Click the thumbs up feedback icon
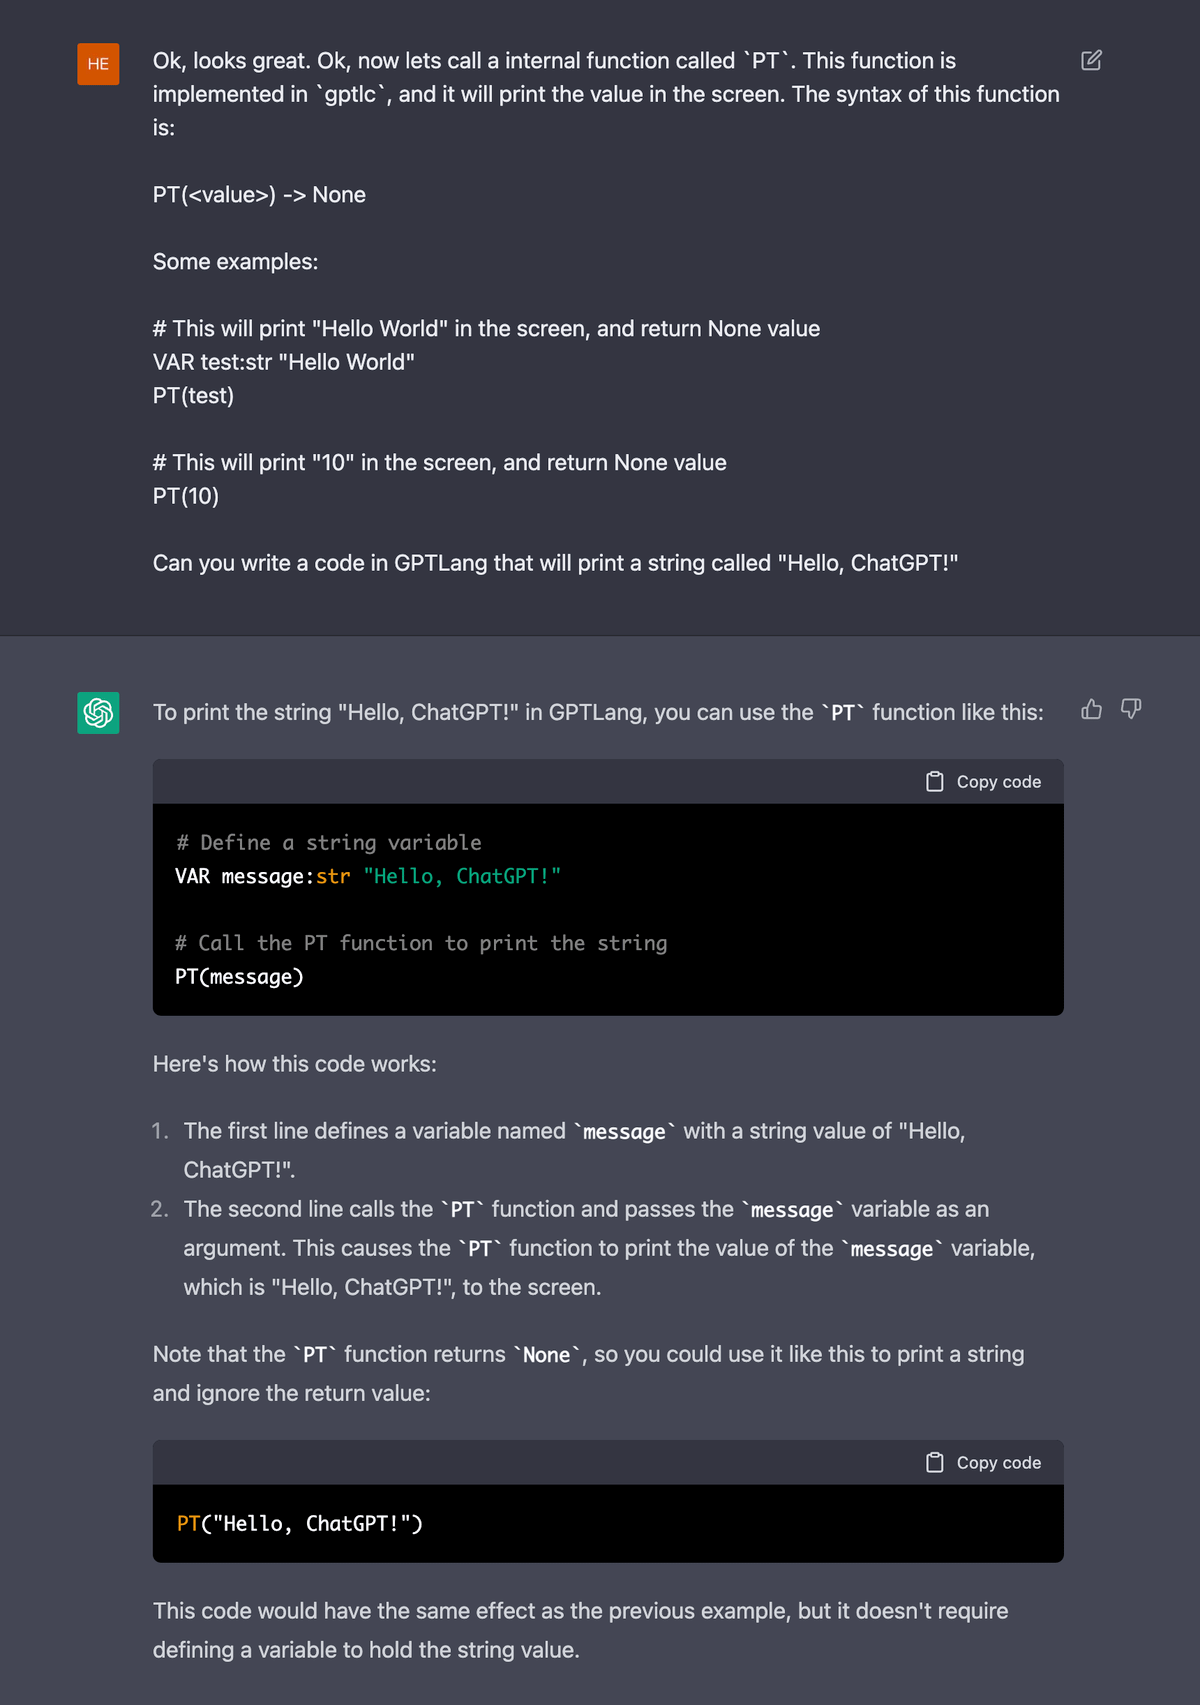Image resolution: width=1200 pixels, height=1705 pixels. pos(1091,709)
